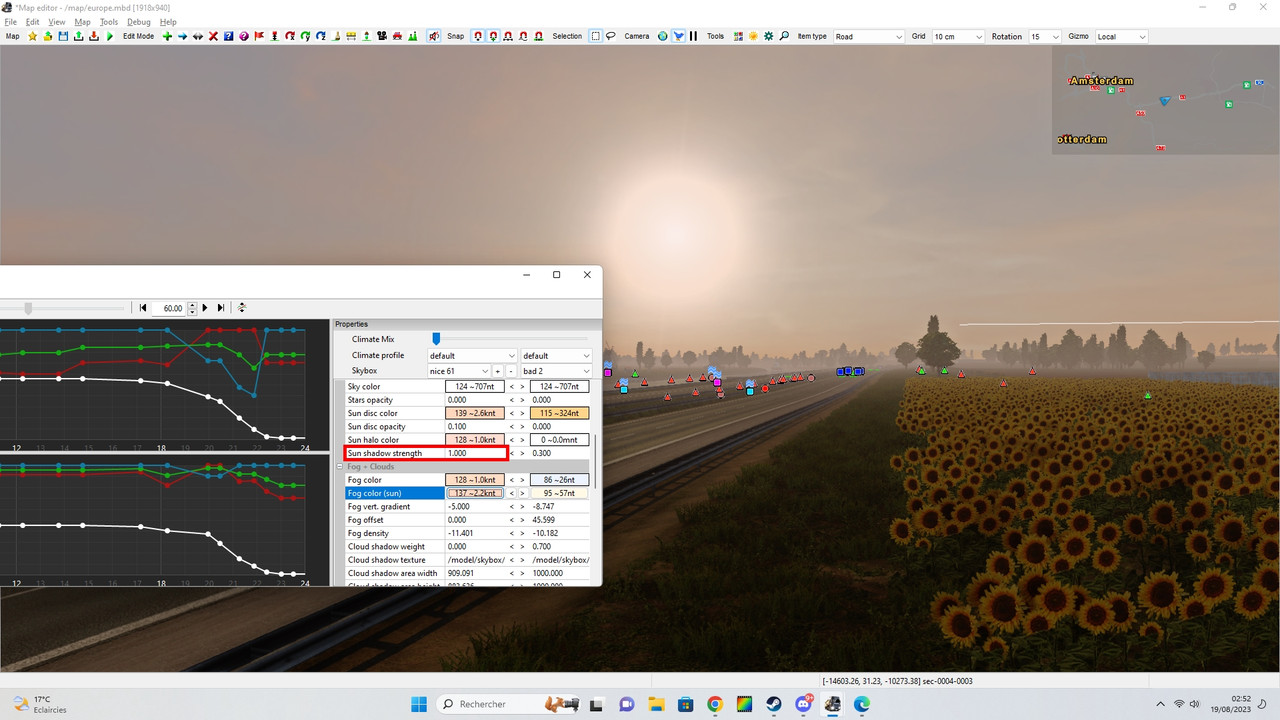Open the Map menu
The height and width of the screenshot is (720, 1280).
click(x=82, y=22)
